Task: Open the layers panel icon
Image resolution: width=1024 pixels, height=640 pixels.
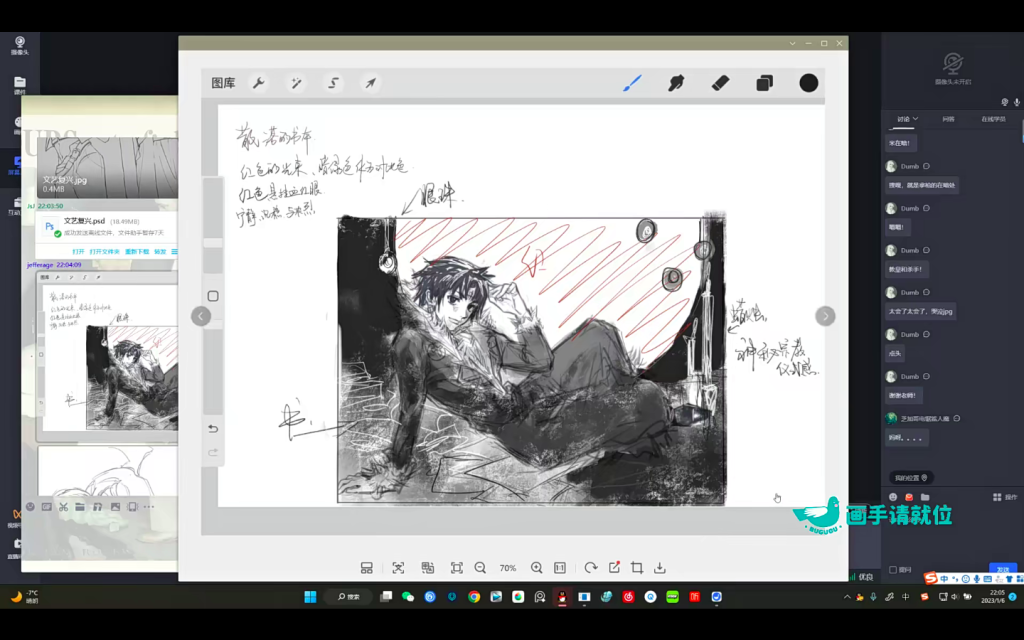Action: 764,83
